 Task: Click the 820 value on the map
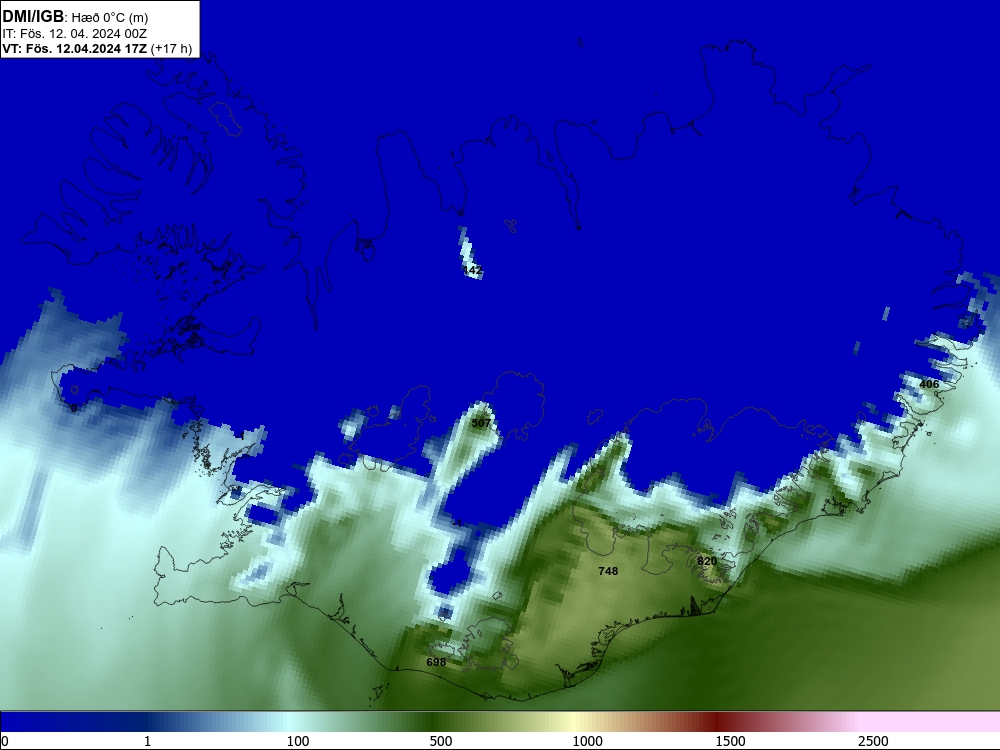pos(707,561)
